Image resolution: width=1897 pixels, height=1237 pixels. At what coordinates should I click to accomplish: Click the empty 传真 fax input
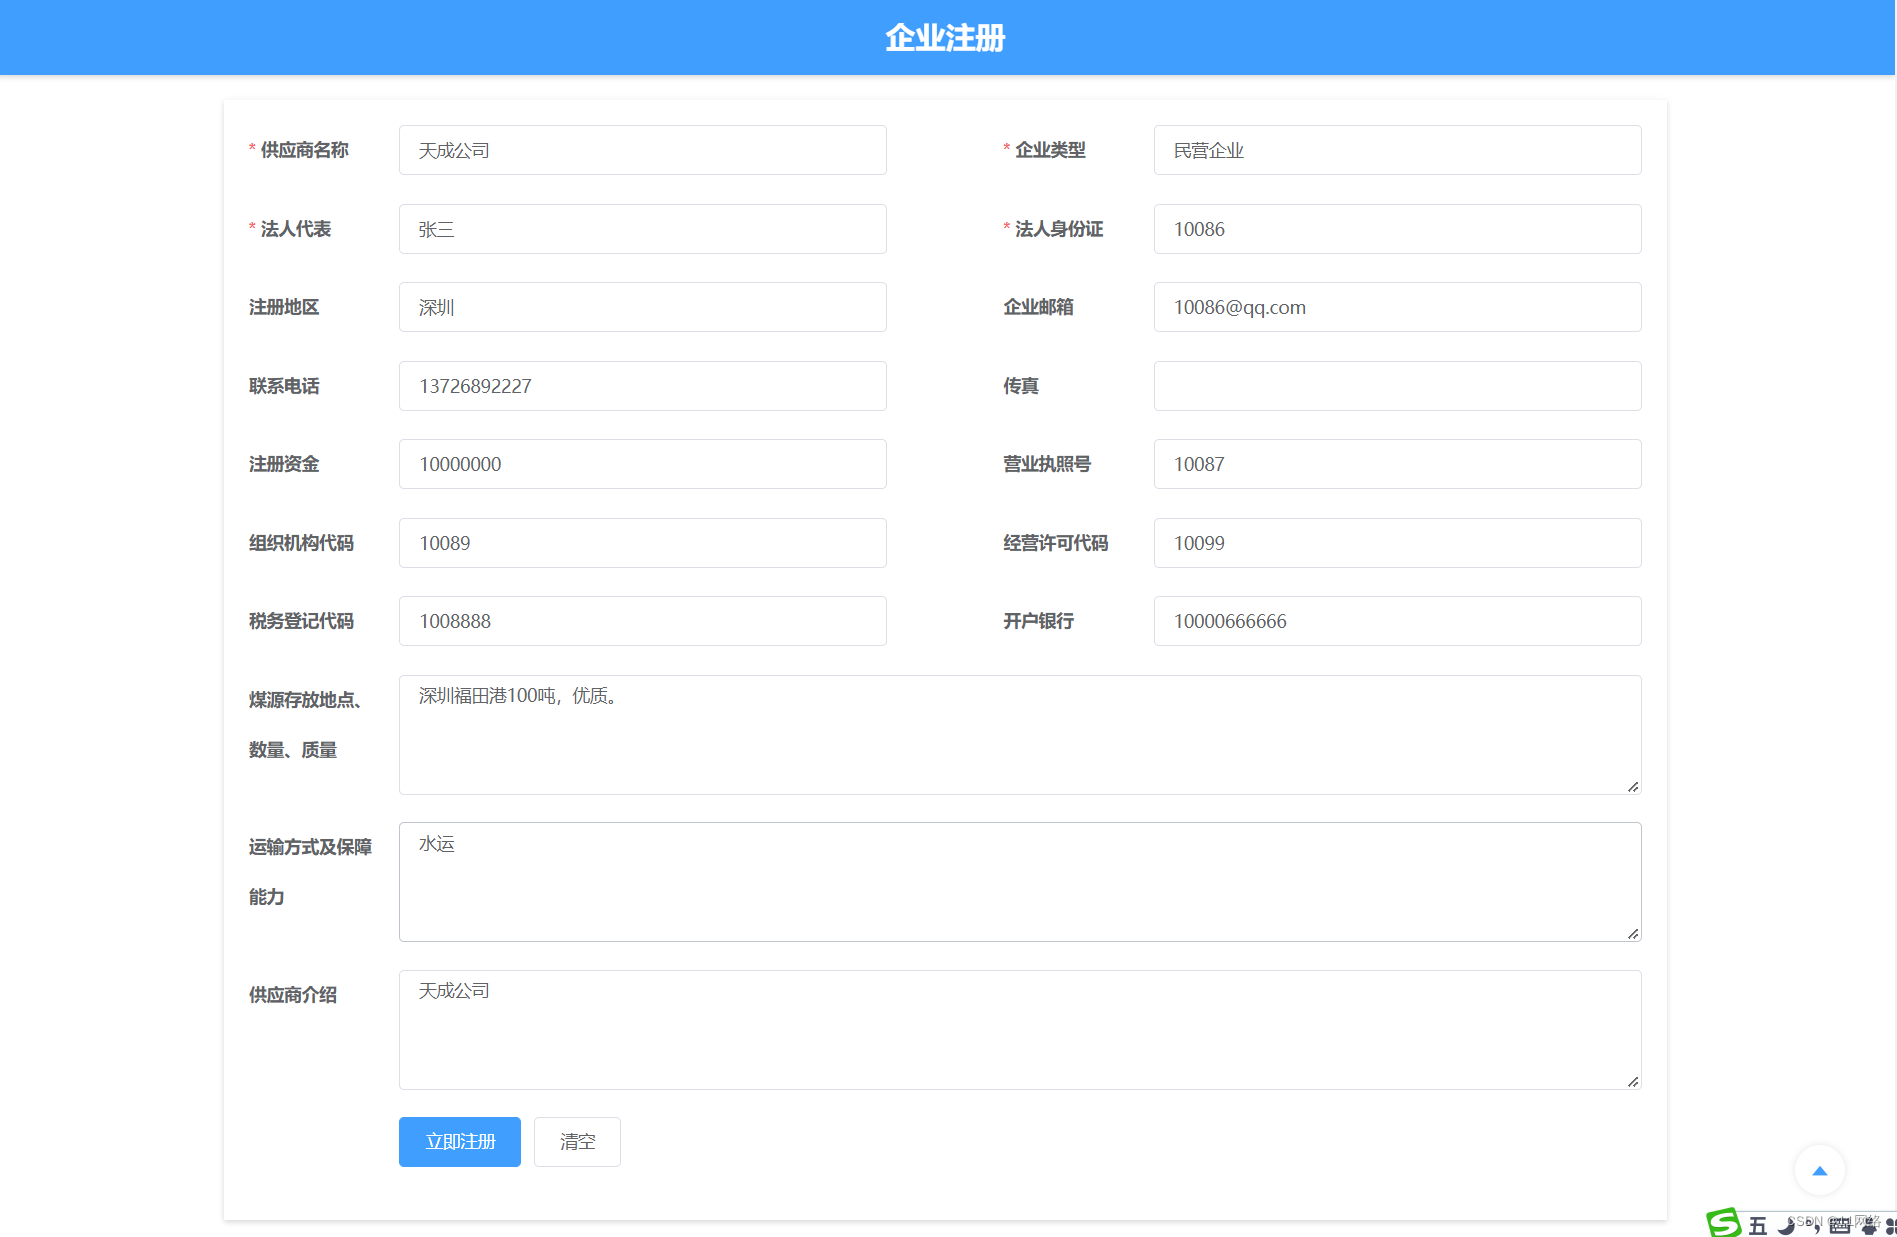tap(1397, 386)
